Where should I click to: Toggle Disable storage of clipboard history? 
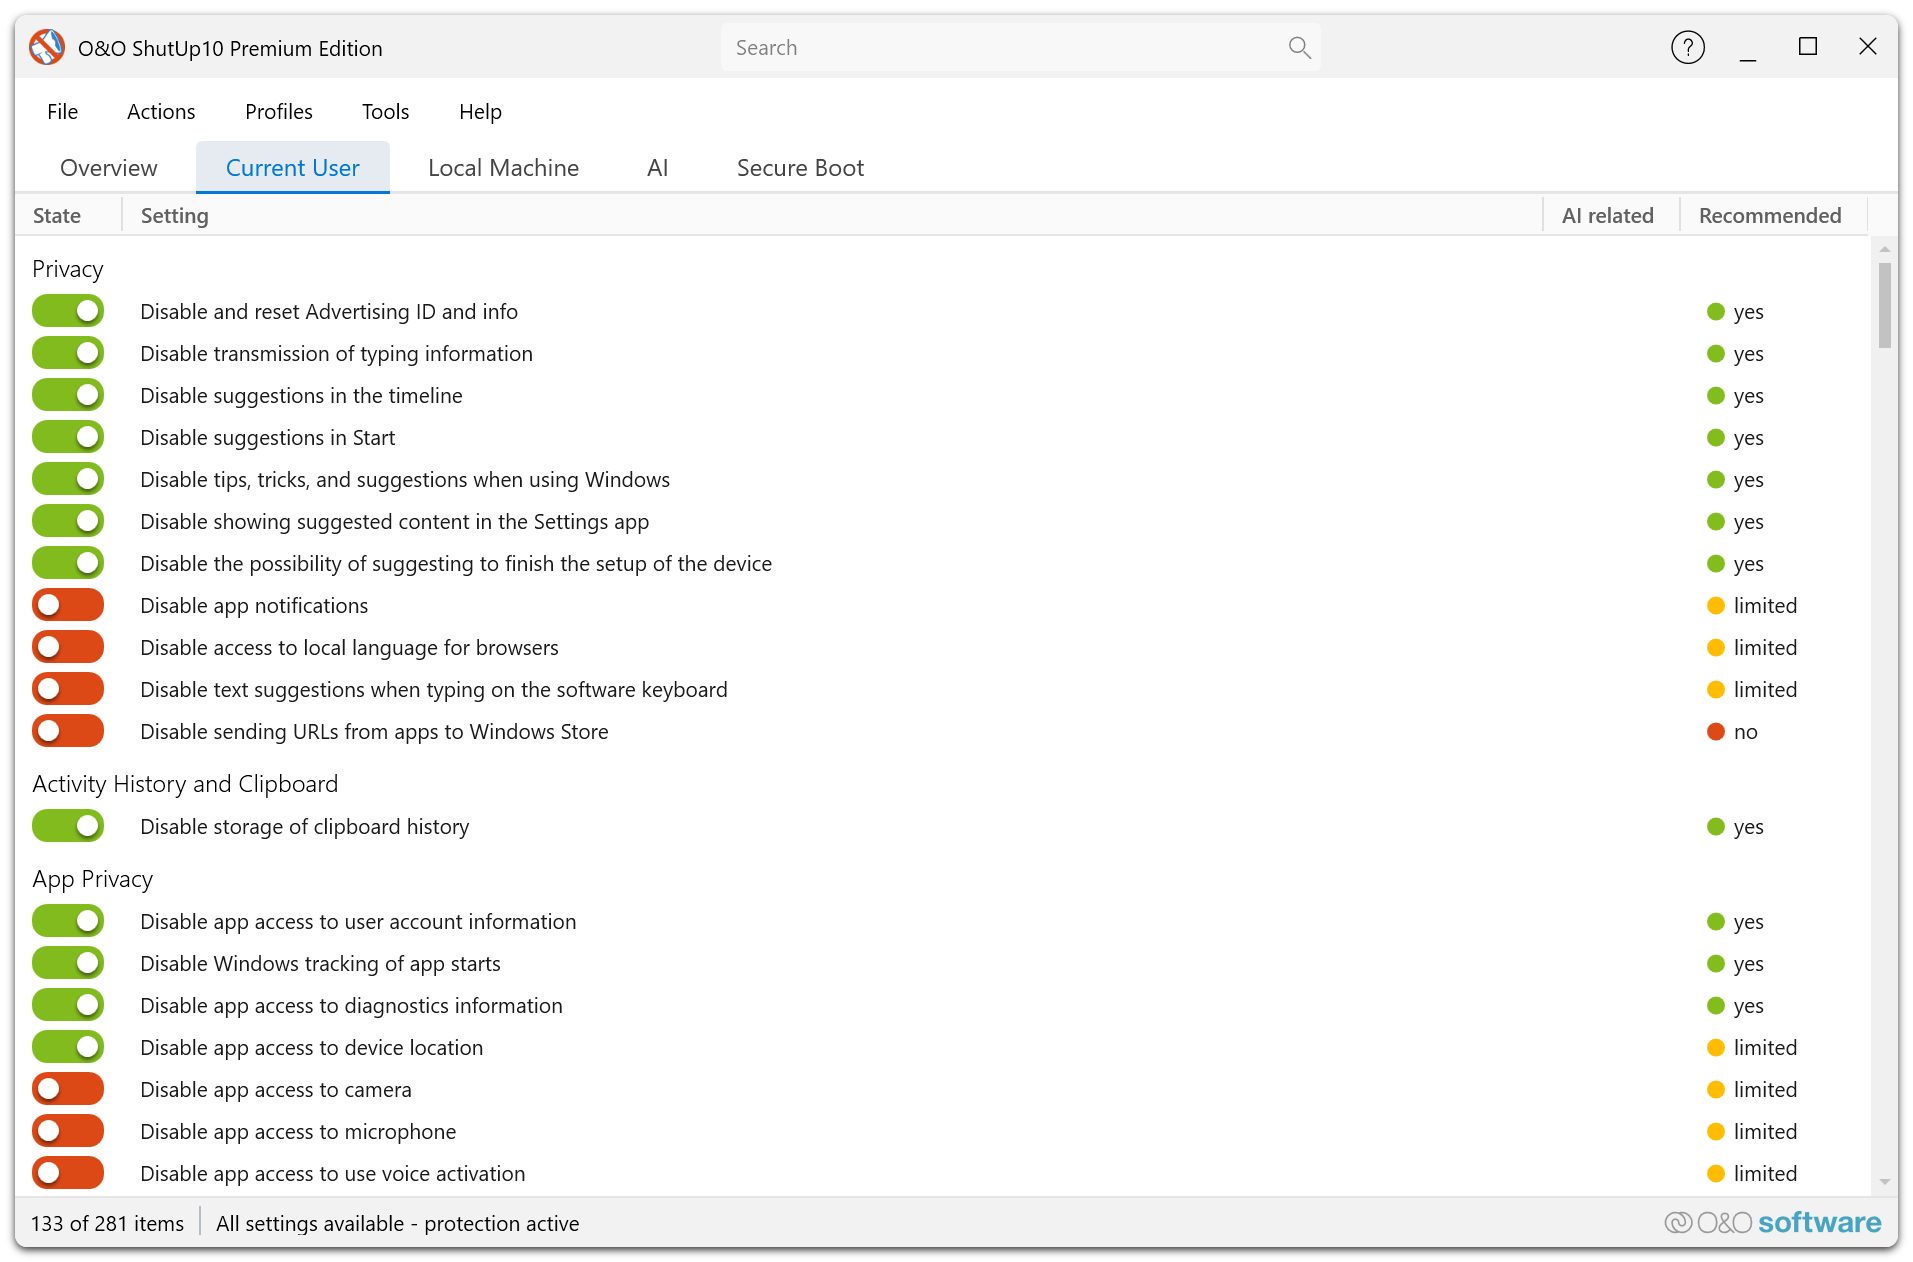[68, 826]
